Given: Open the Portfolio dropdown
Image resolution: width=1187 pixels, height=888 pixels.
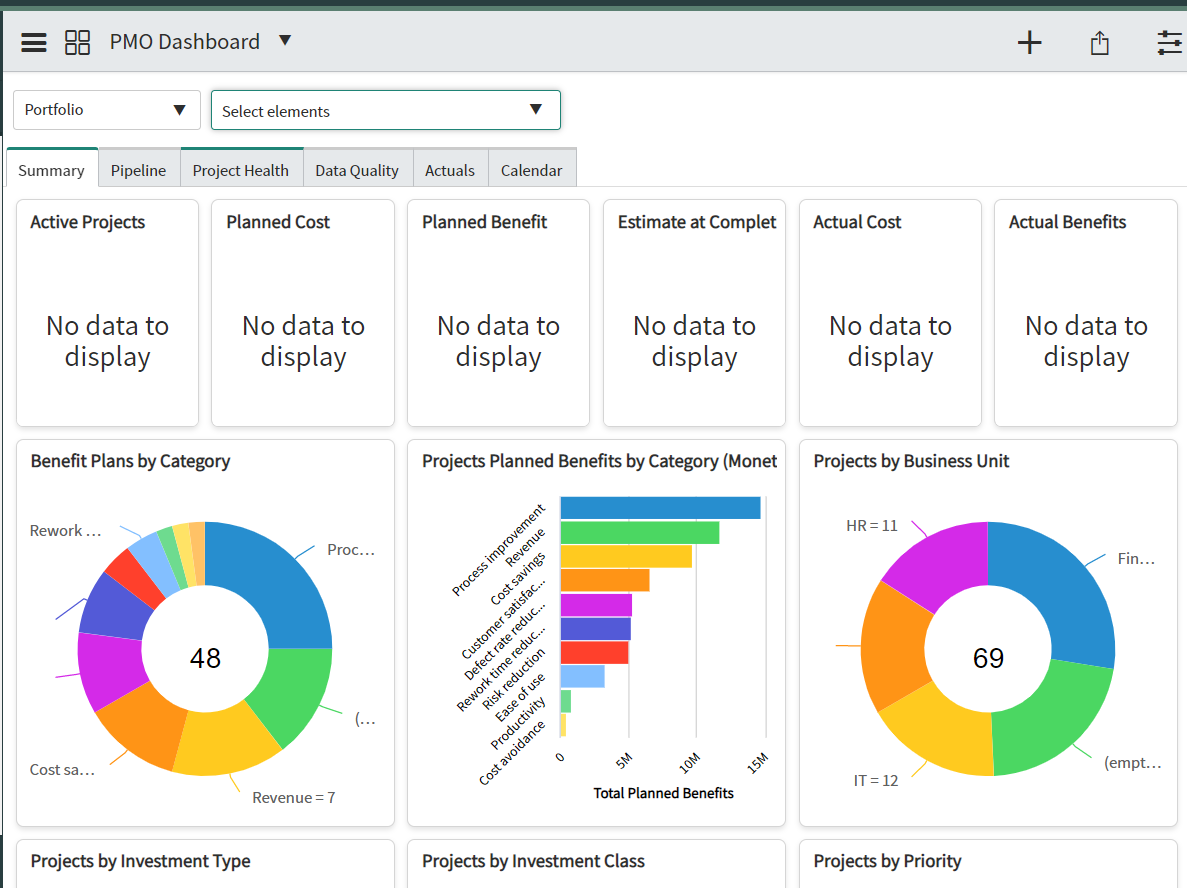Looking at the screenshot, I should coord(105,109).
